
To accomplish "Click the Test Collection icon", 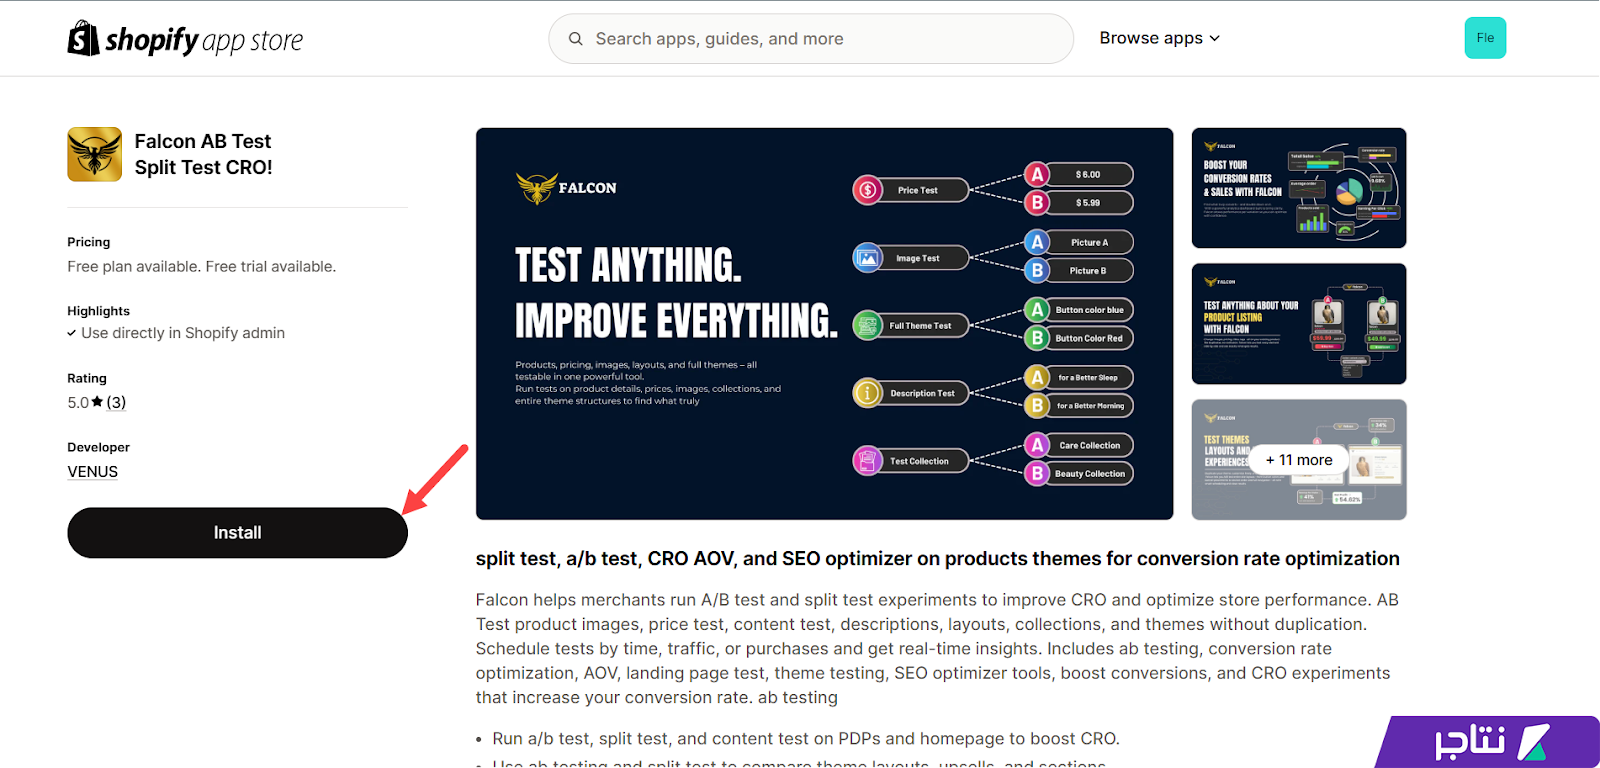I will click(868, 461).
